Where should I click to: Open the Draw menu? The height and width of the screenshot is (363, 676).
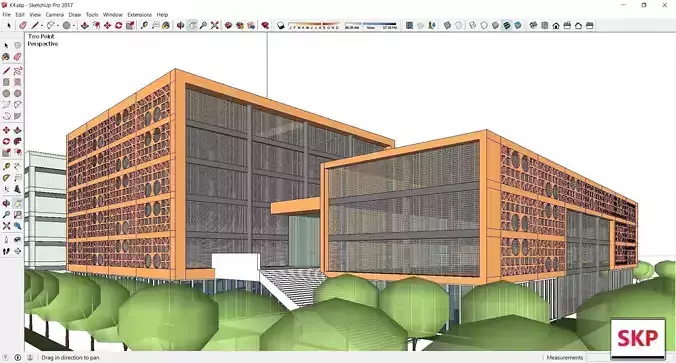75,15
